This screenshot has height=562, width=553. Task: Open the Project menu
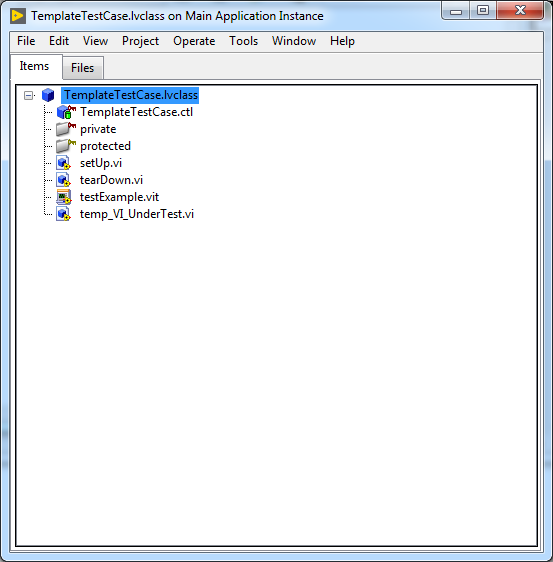click(140, 41)
